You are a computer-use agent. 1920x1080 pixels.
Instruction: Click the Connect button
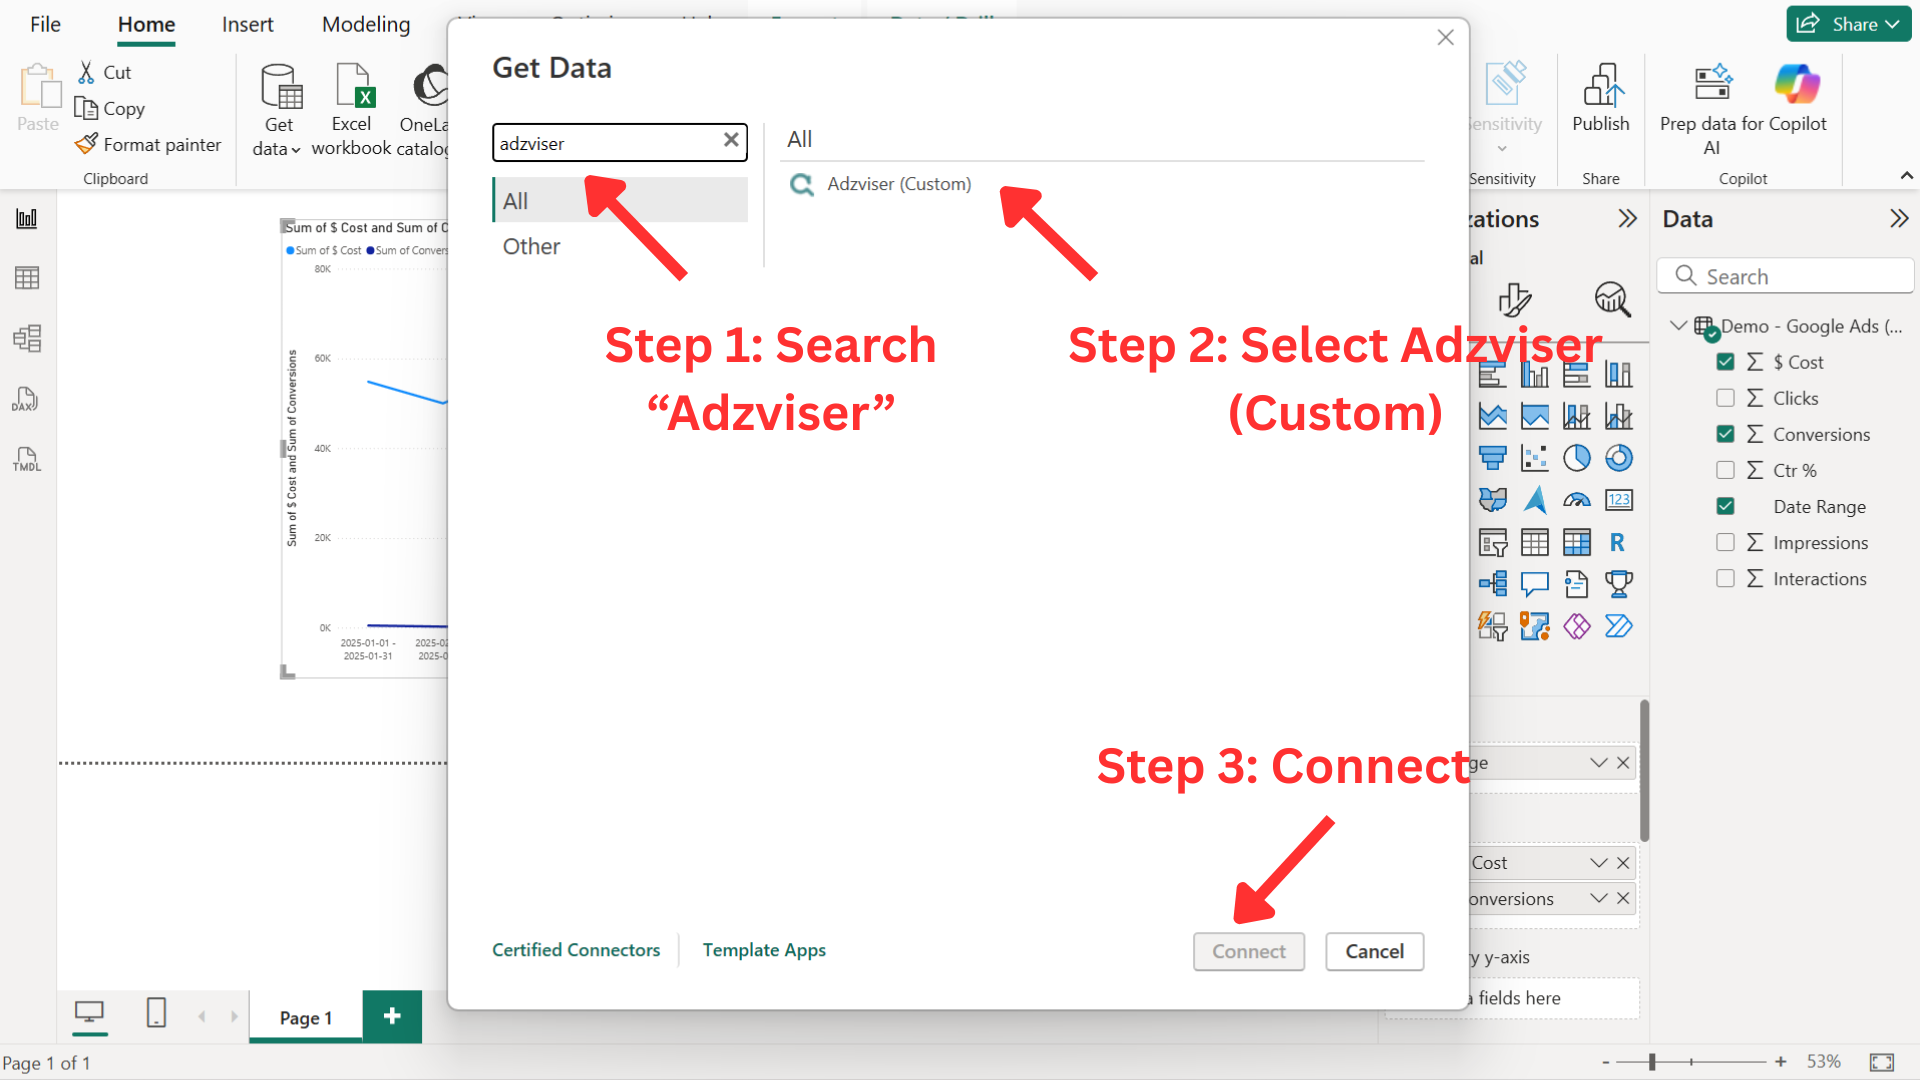coord(1248,951)
